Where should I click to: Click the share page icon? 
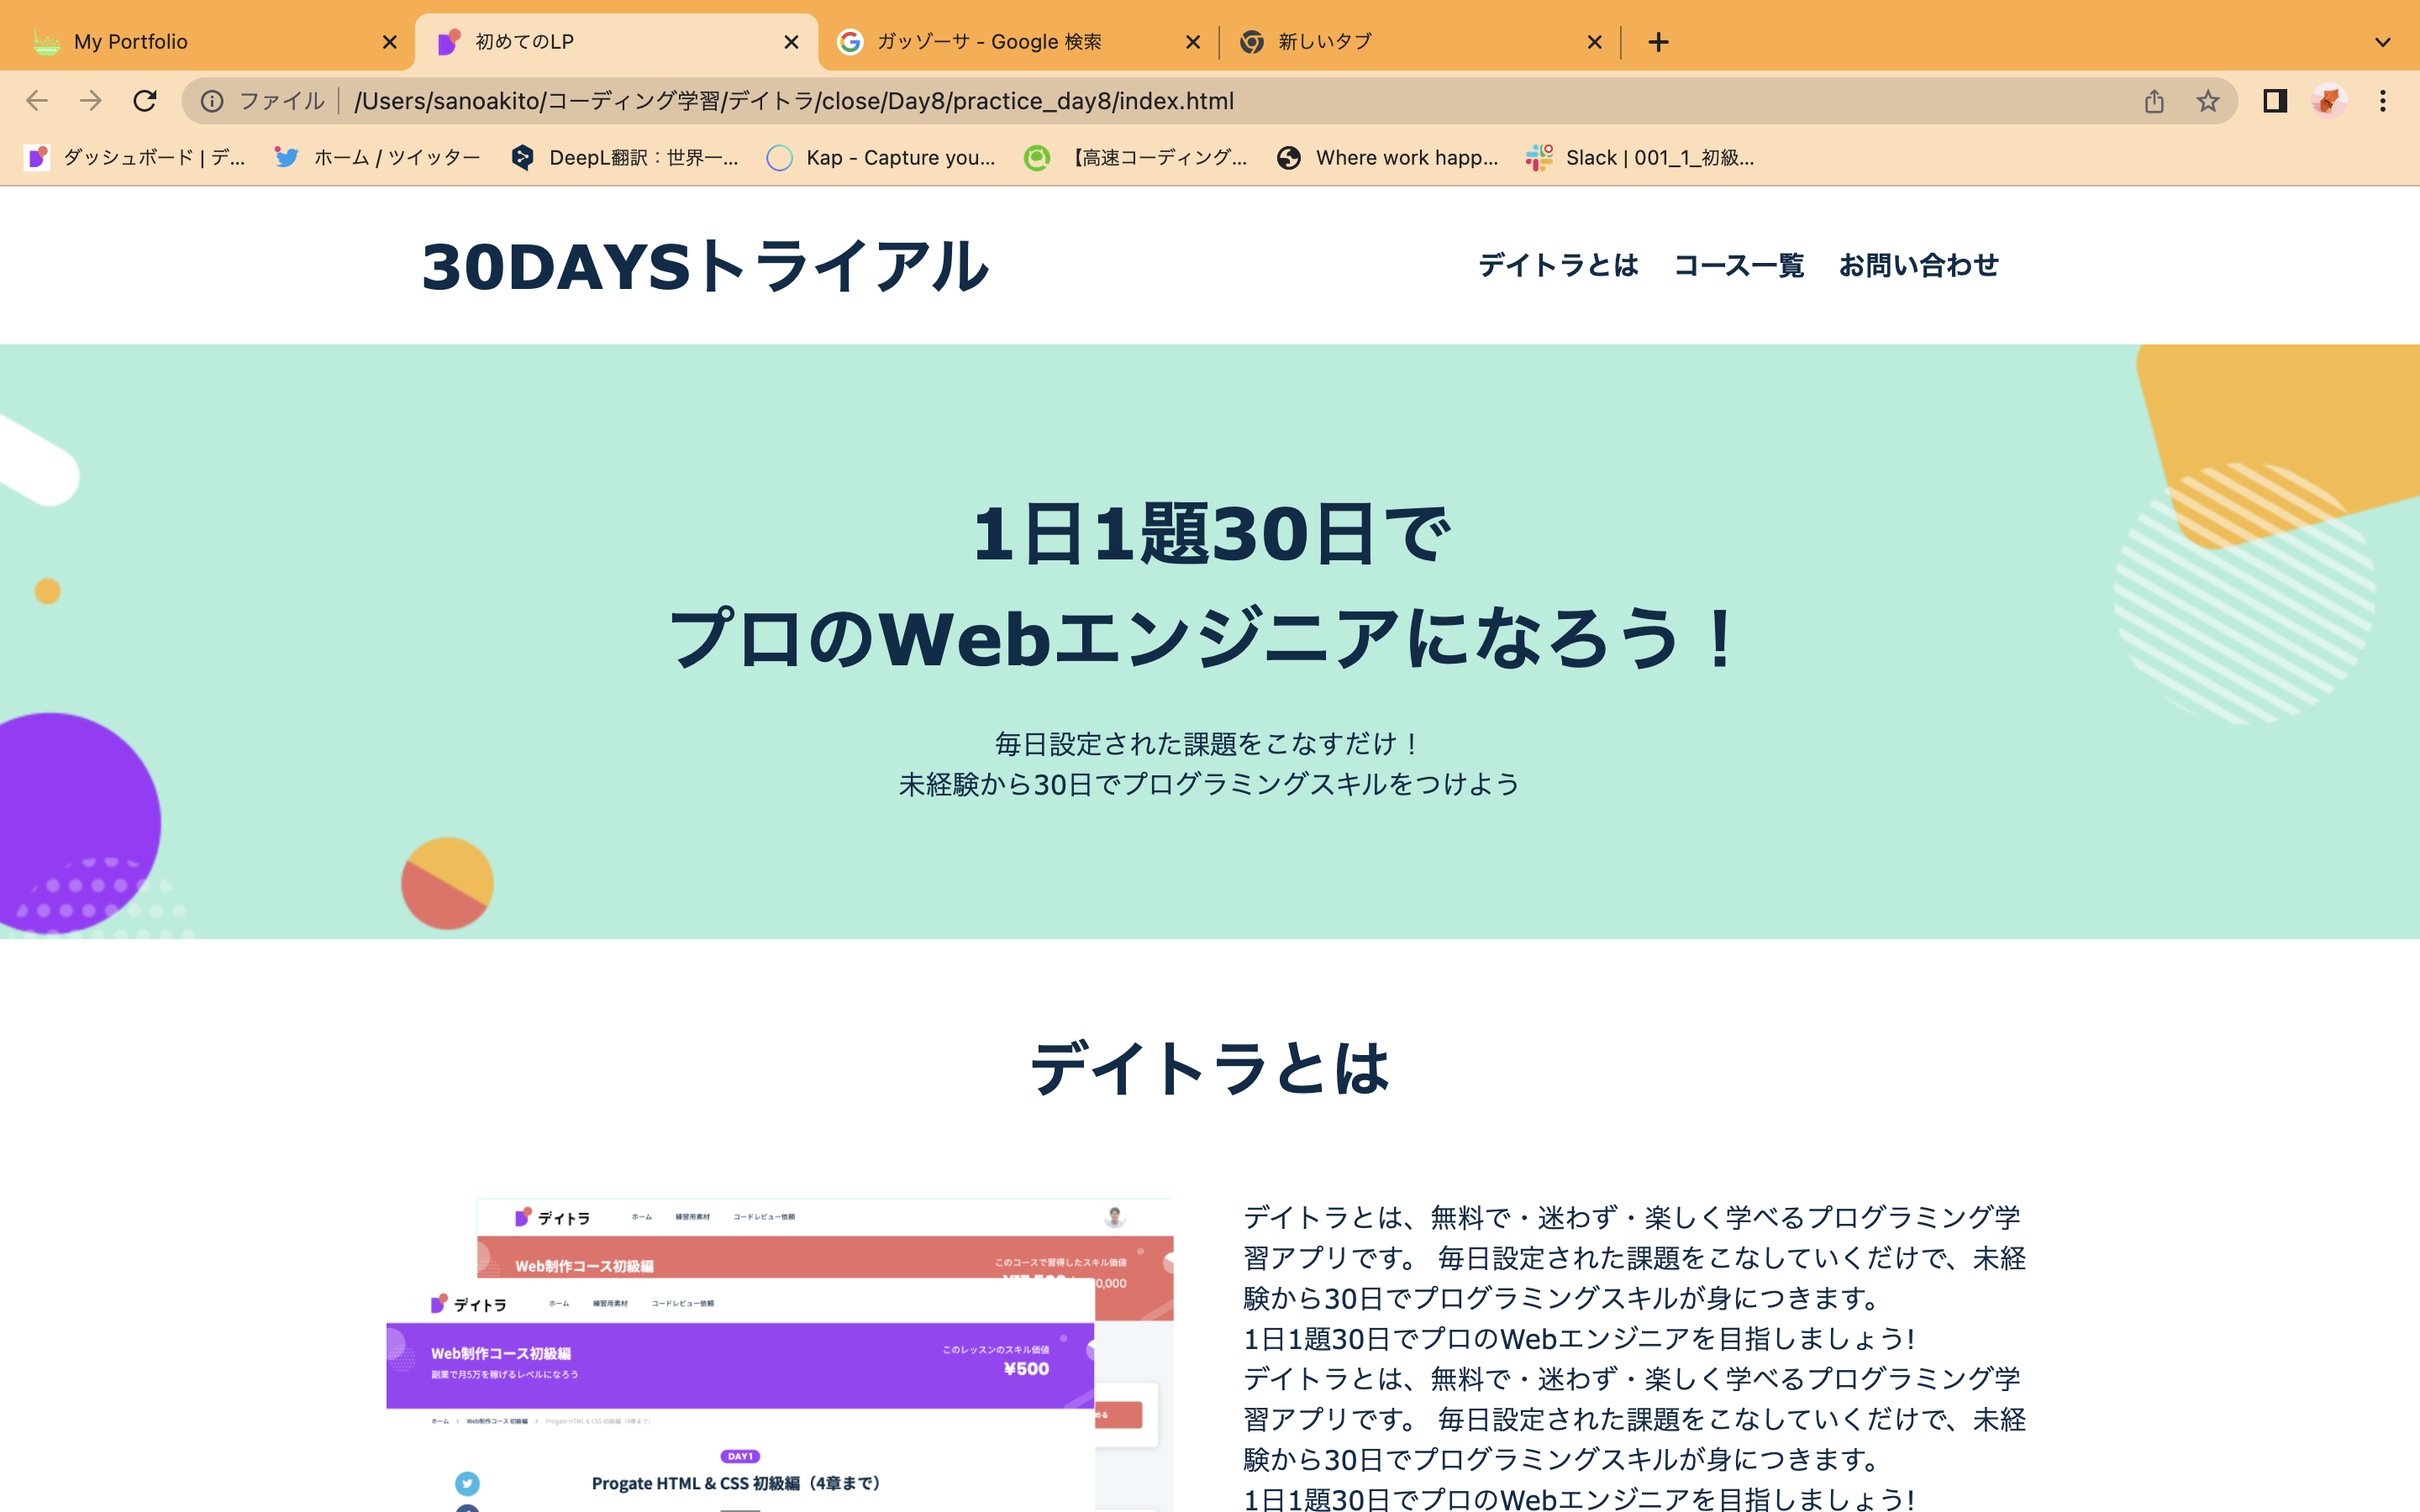coord(2154,101)
